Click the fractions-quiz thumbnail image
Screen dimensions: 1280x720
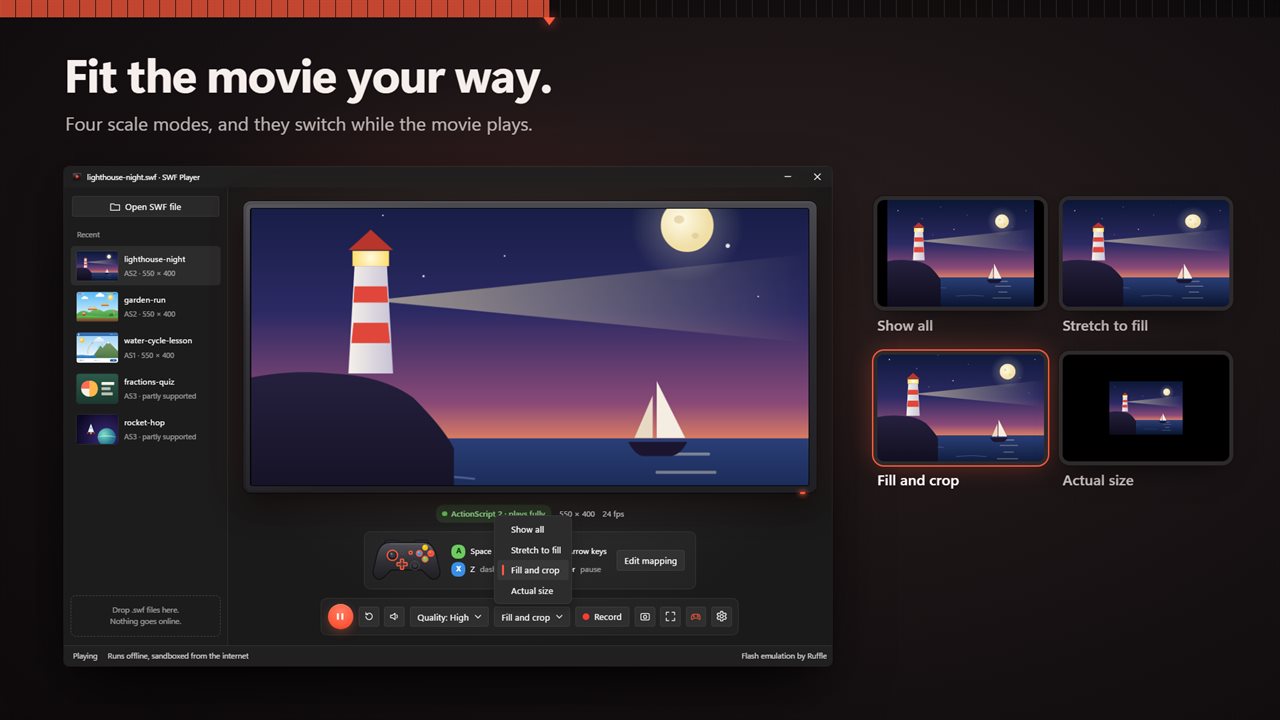click(x=97, y=389)
